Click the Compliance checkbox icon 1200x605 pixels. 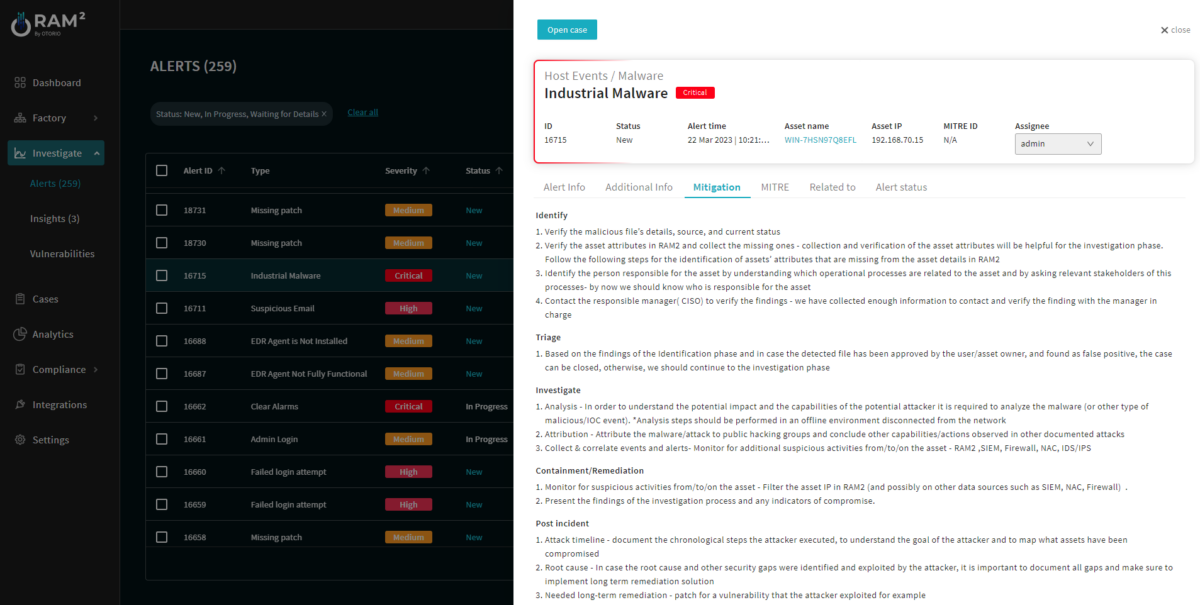pos(20,370)
